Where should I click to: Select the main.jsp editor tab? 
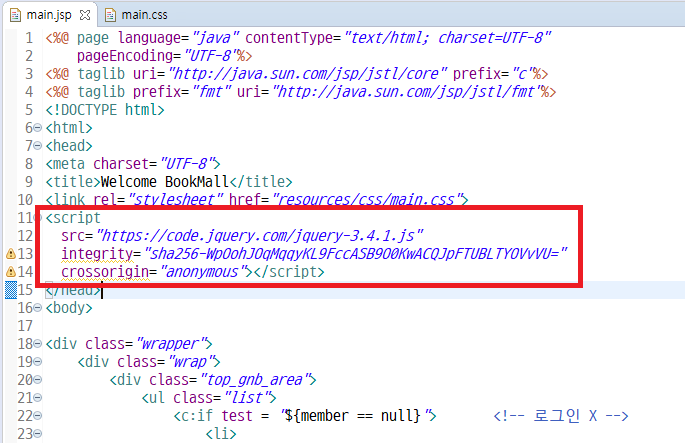pos(48,15)
